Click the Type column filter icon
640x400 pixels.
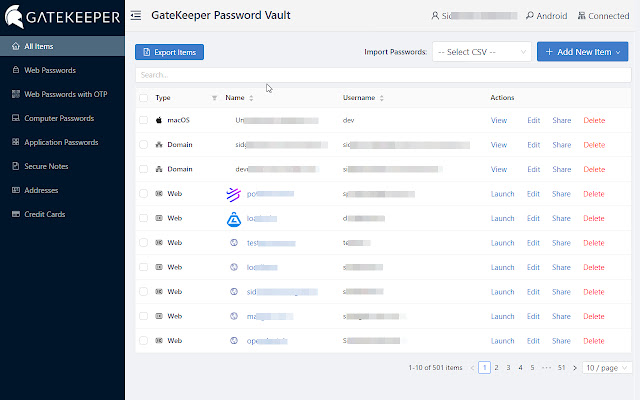click(214, 98)
